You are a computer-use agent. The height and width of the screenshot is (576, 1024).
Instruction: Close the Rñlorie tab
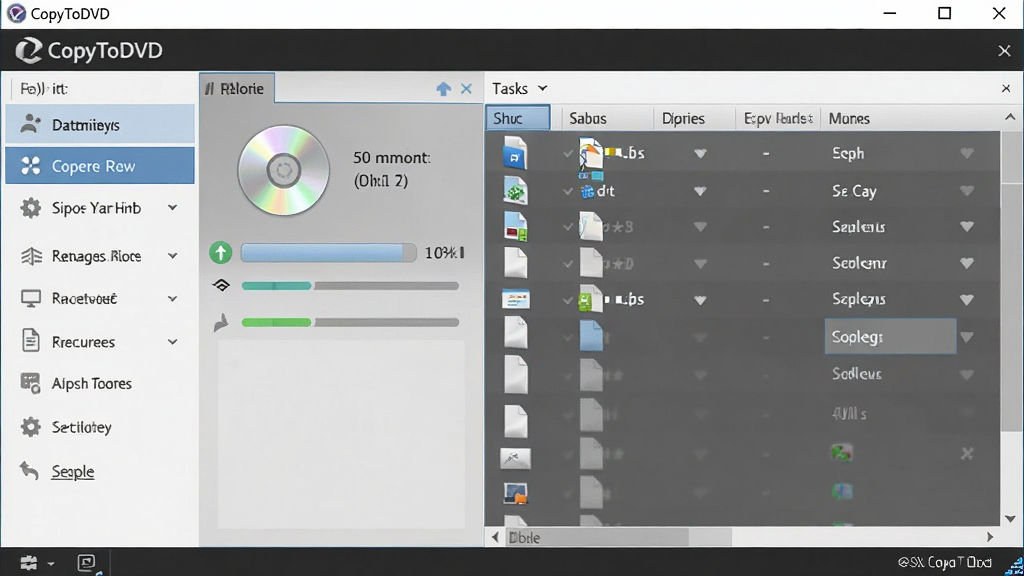click(x=466, y=89)
